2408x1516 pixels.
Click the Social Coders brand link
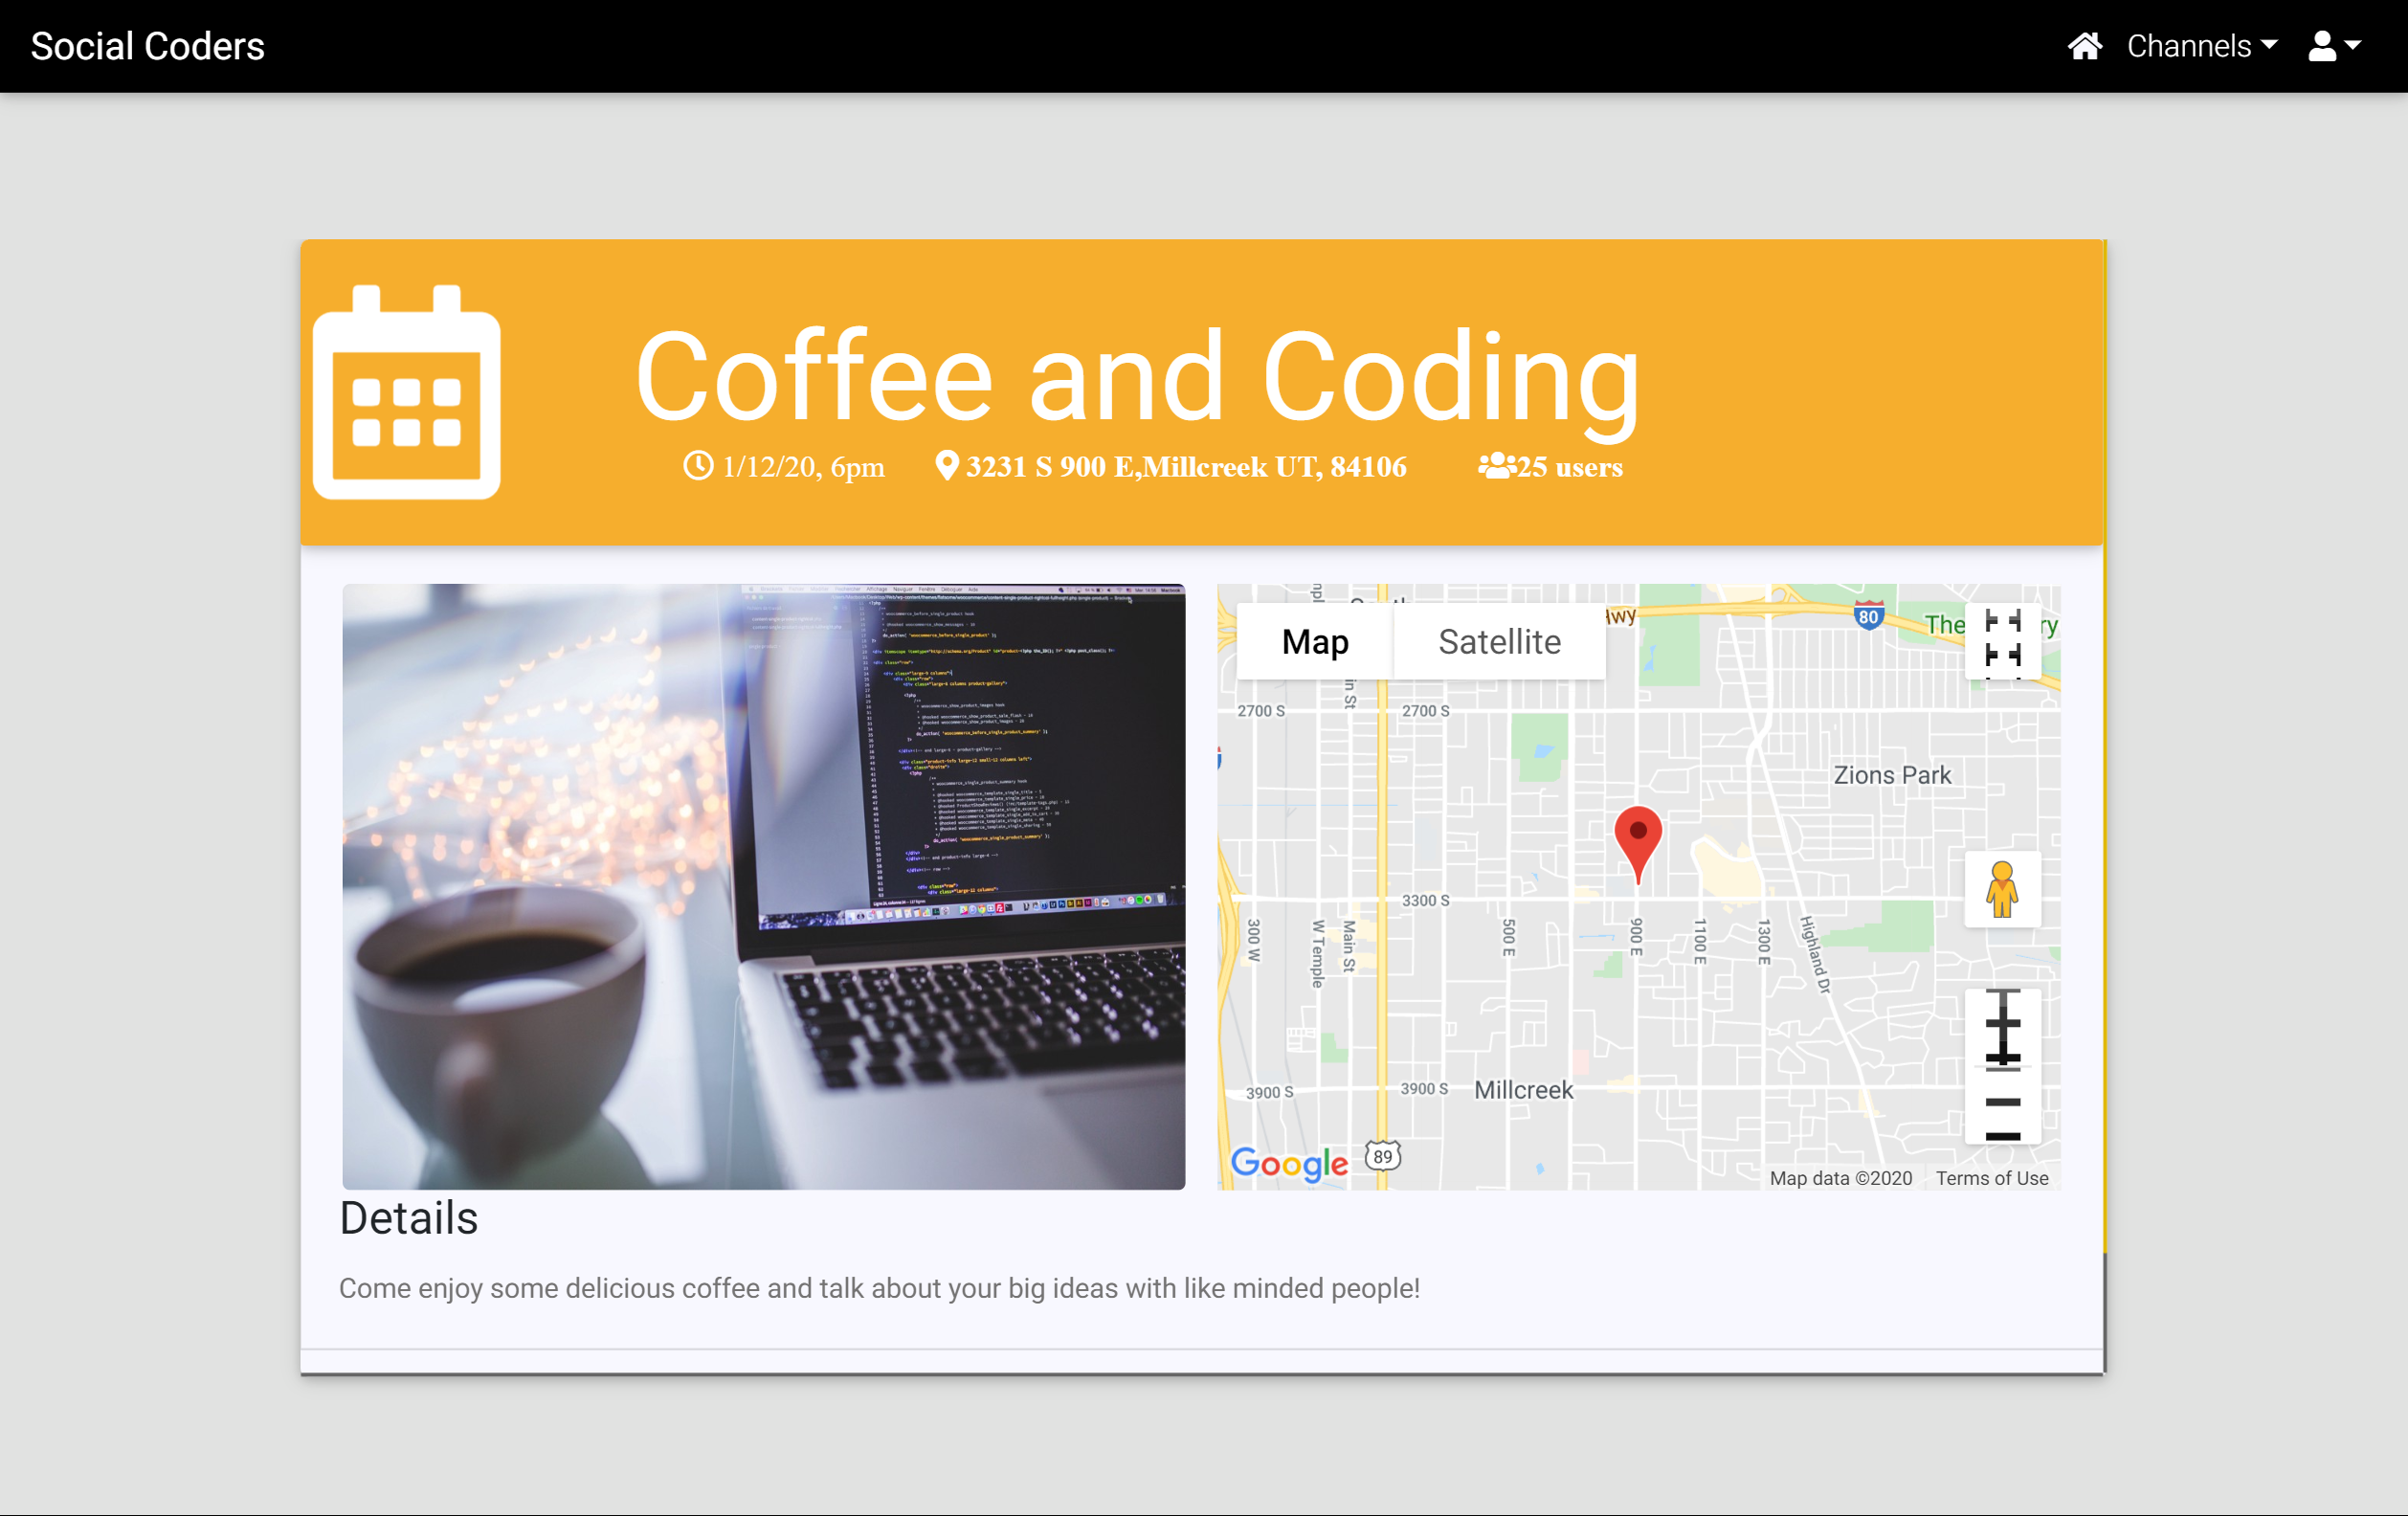[x=147, y=45]
